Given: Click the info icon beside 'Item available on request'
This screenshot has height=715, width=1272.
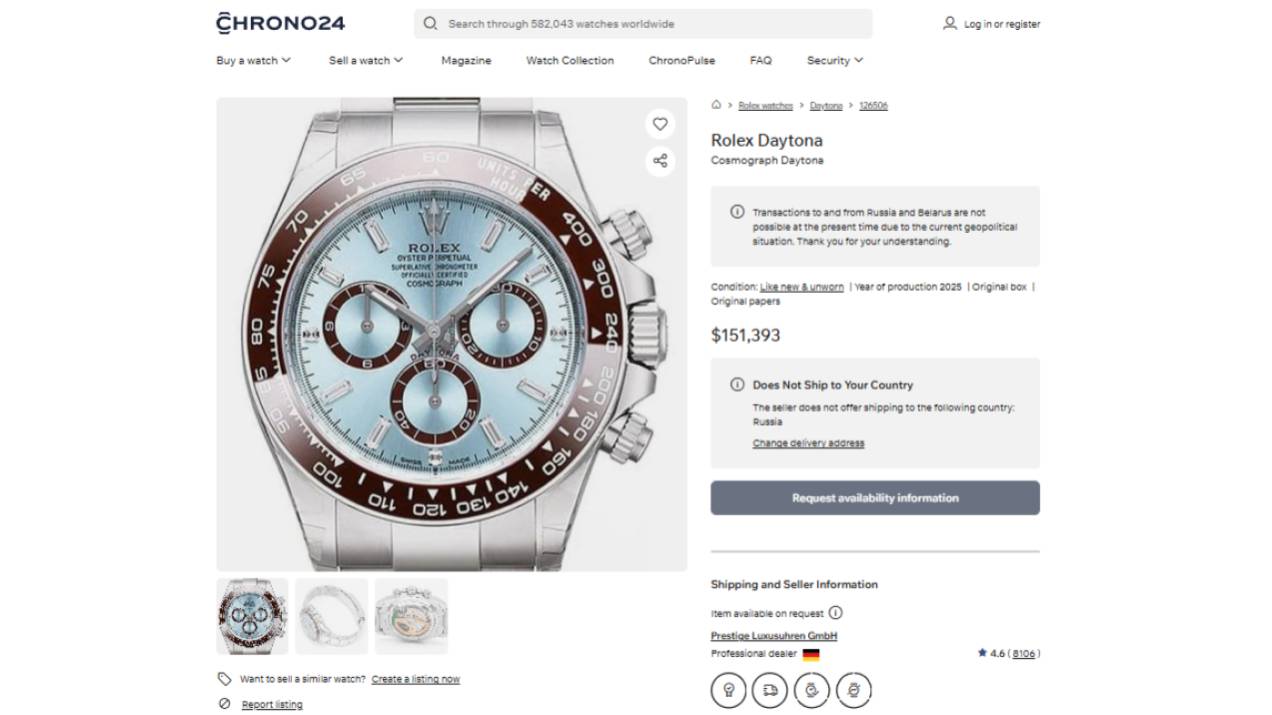Looking at the screenshot, I should click(x=836, y=613).
